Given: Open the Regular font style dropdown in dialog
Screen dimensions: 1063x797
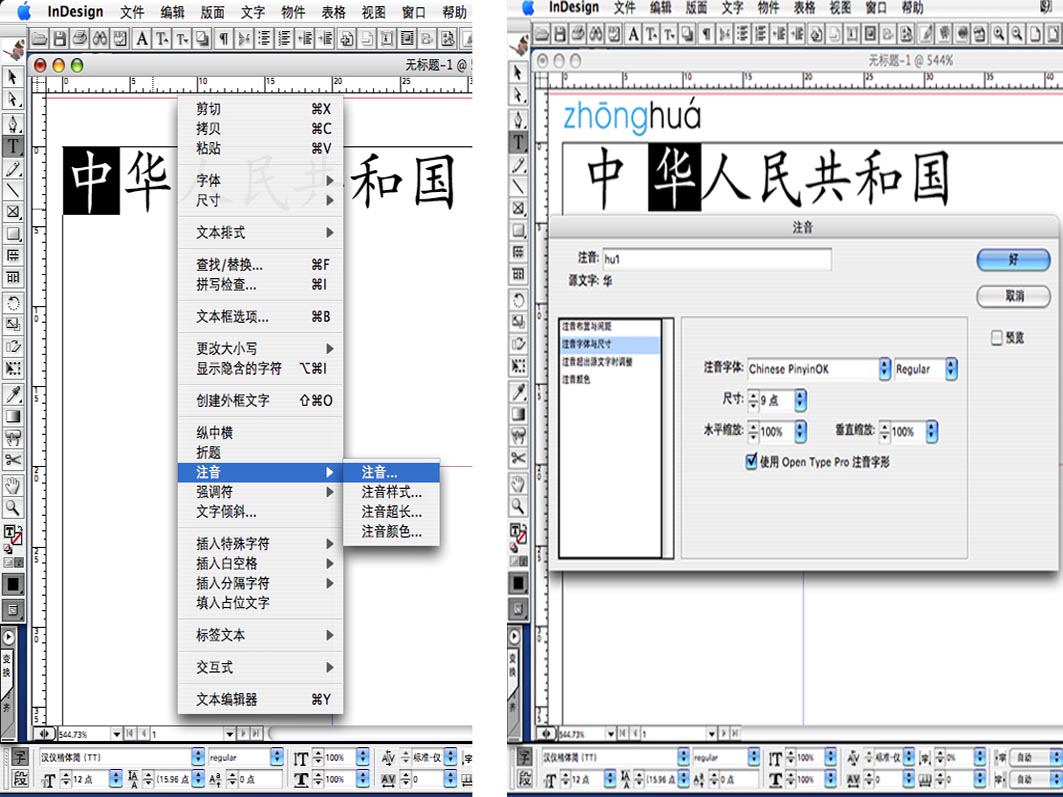Looking at the screenshot, I should pos(950,369).
